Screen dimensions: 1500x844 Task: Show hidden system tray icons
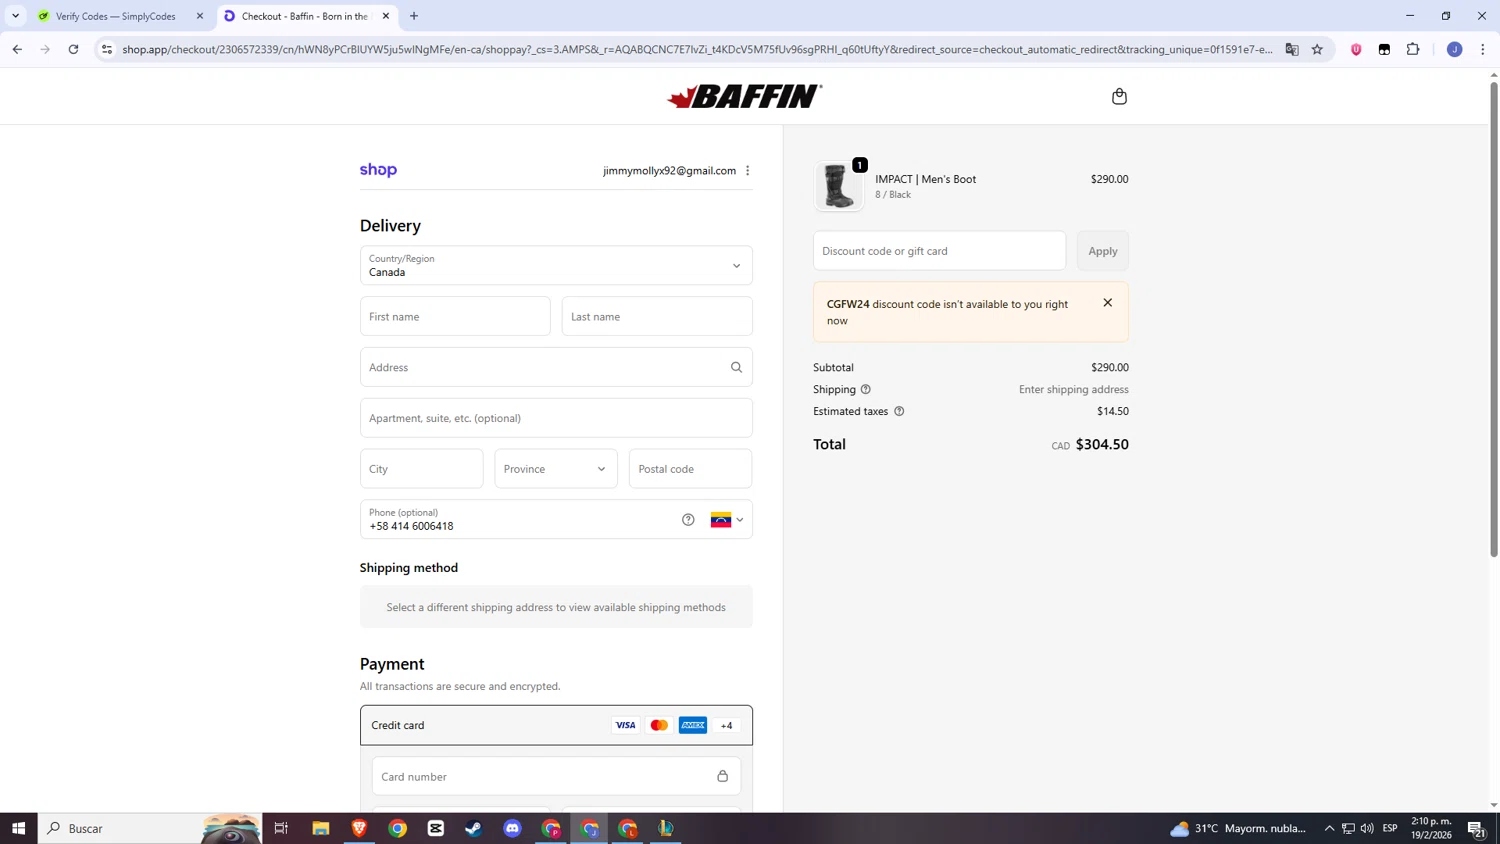point(1329,828)
